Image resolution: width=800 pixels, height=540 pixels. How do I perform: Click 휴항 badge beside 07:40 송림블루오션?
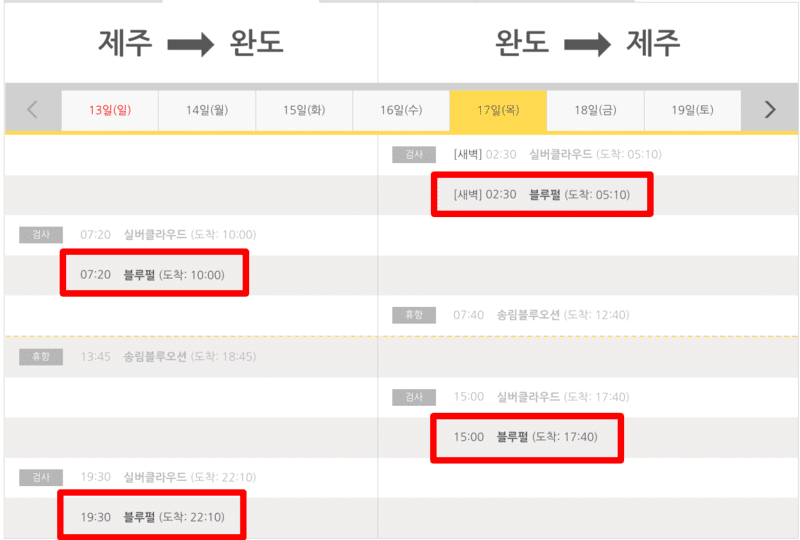pos(414,315)
